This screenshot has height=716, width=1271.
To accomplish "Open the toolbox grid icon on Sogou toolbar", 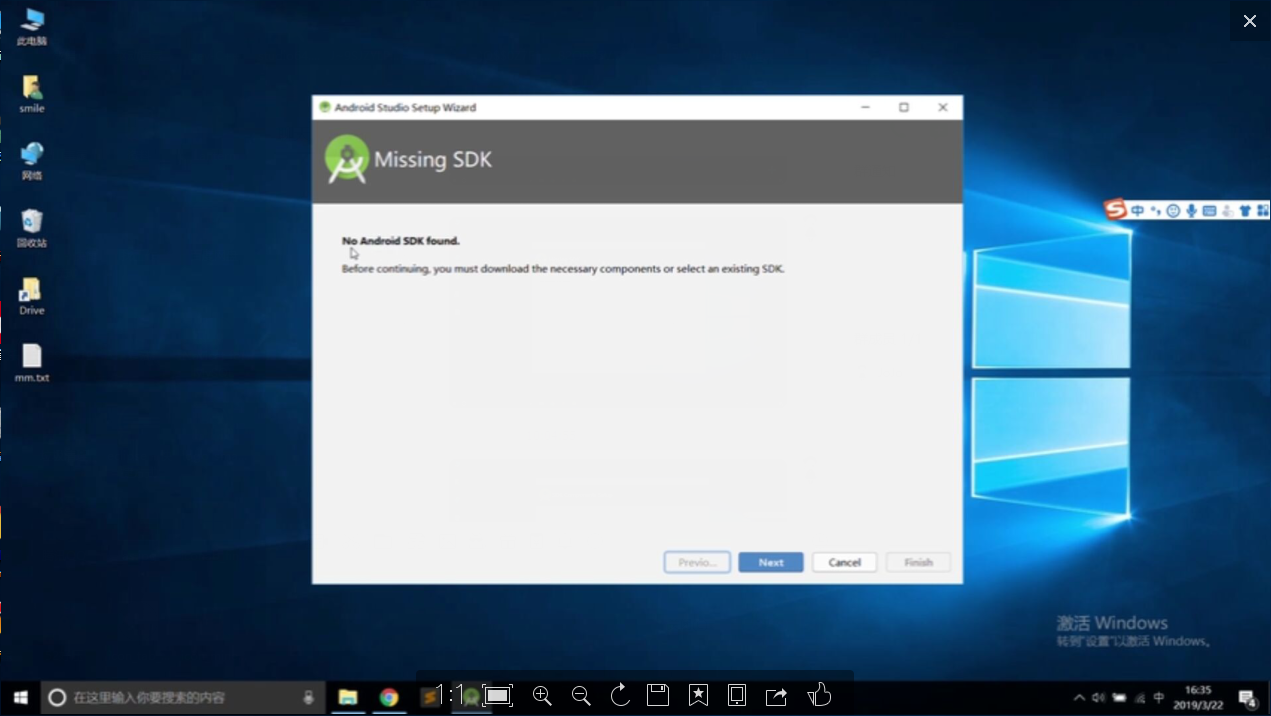I will (1263, 211).
